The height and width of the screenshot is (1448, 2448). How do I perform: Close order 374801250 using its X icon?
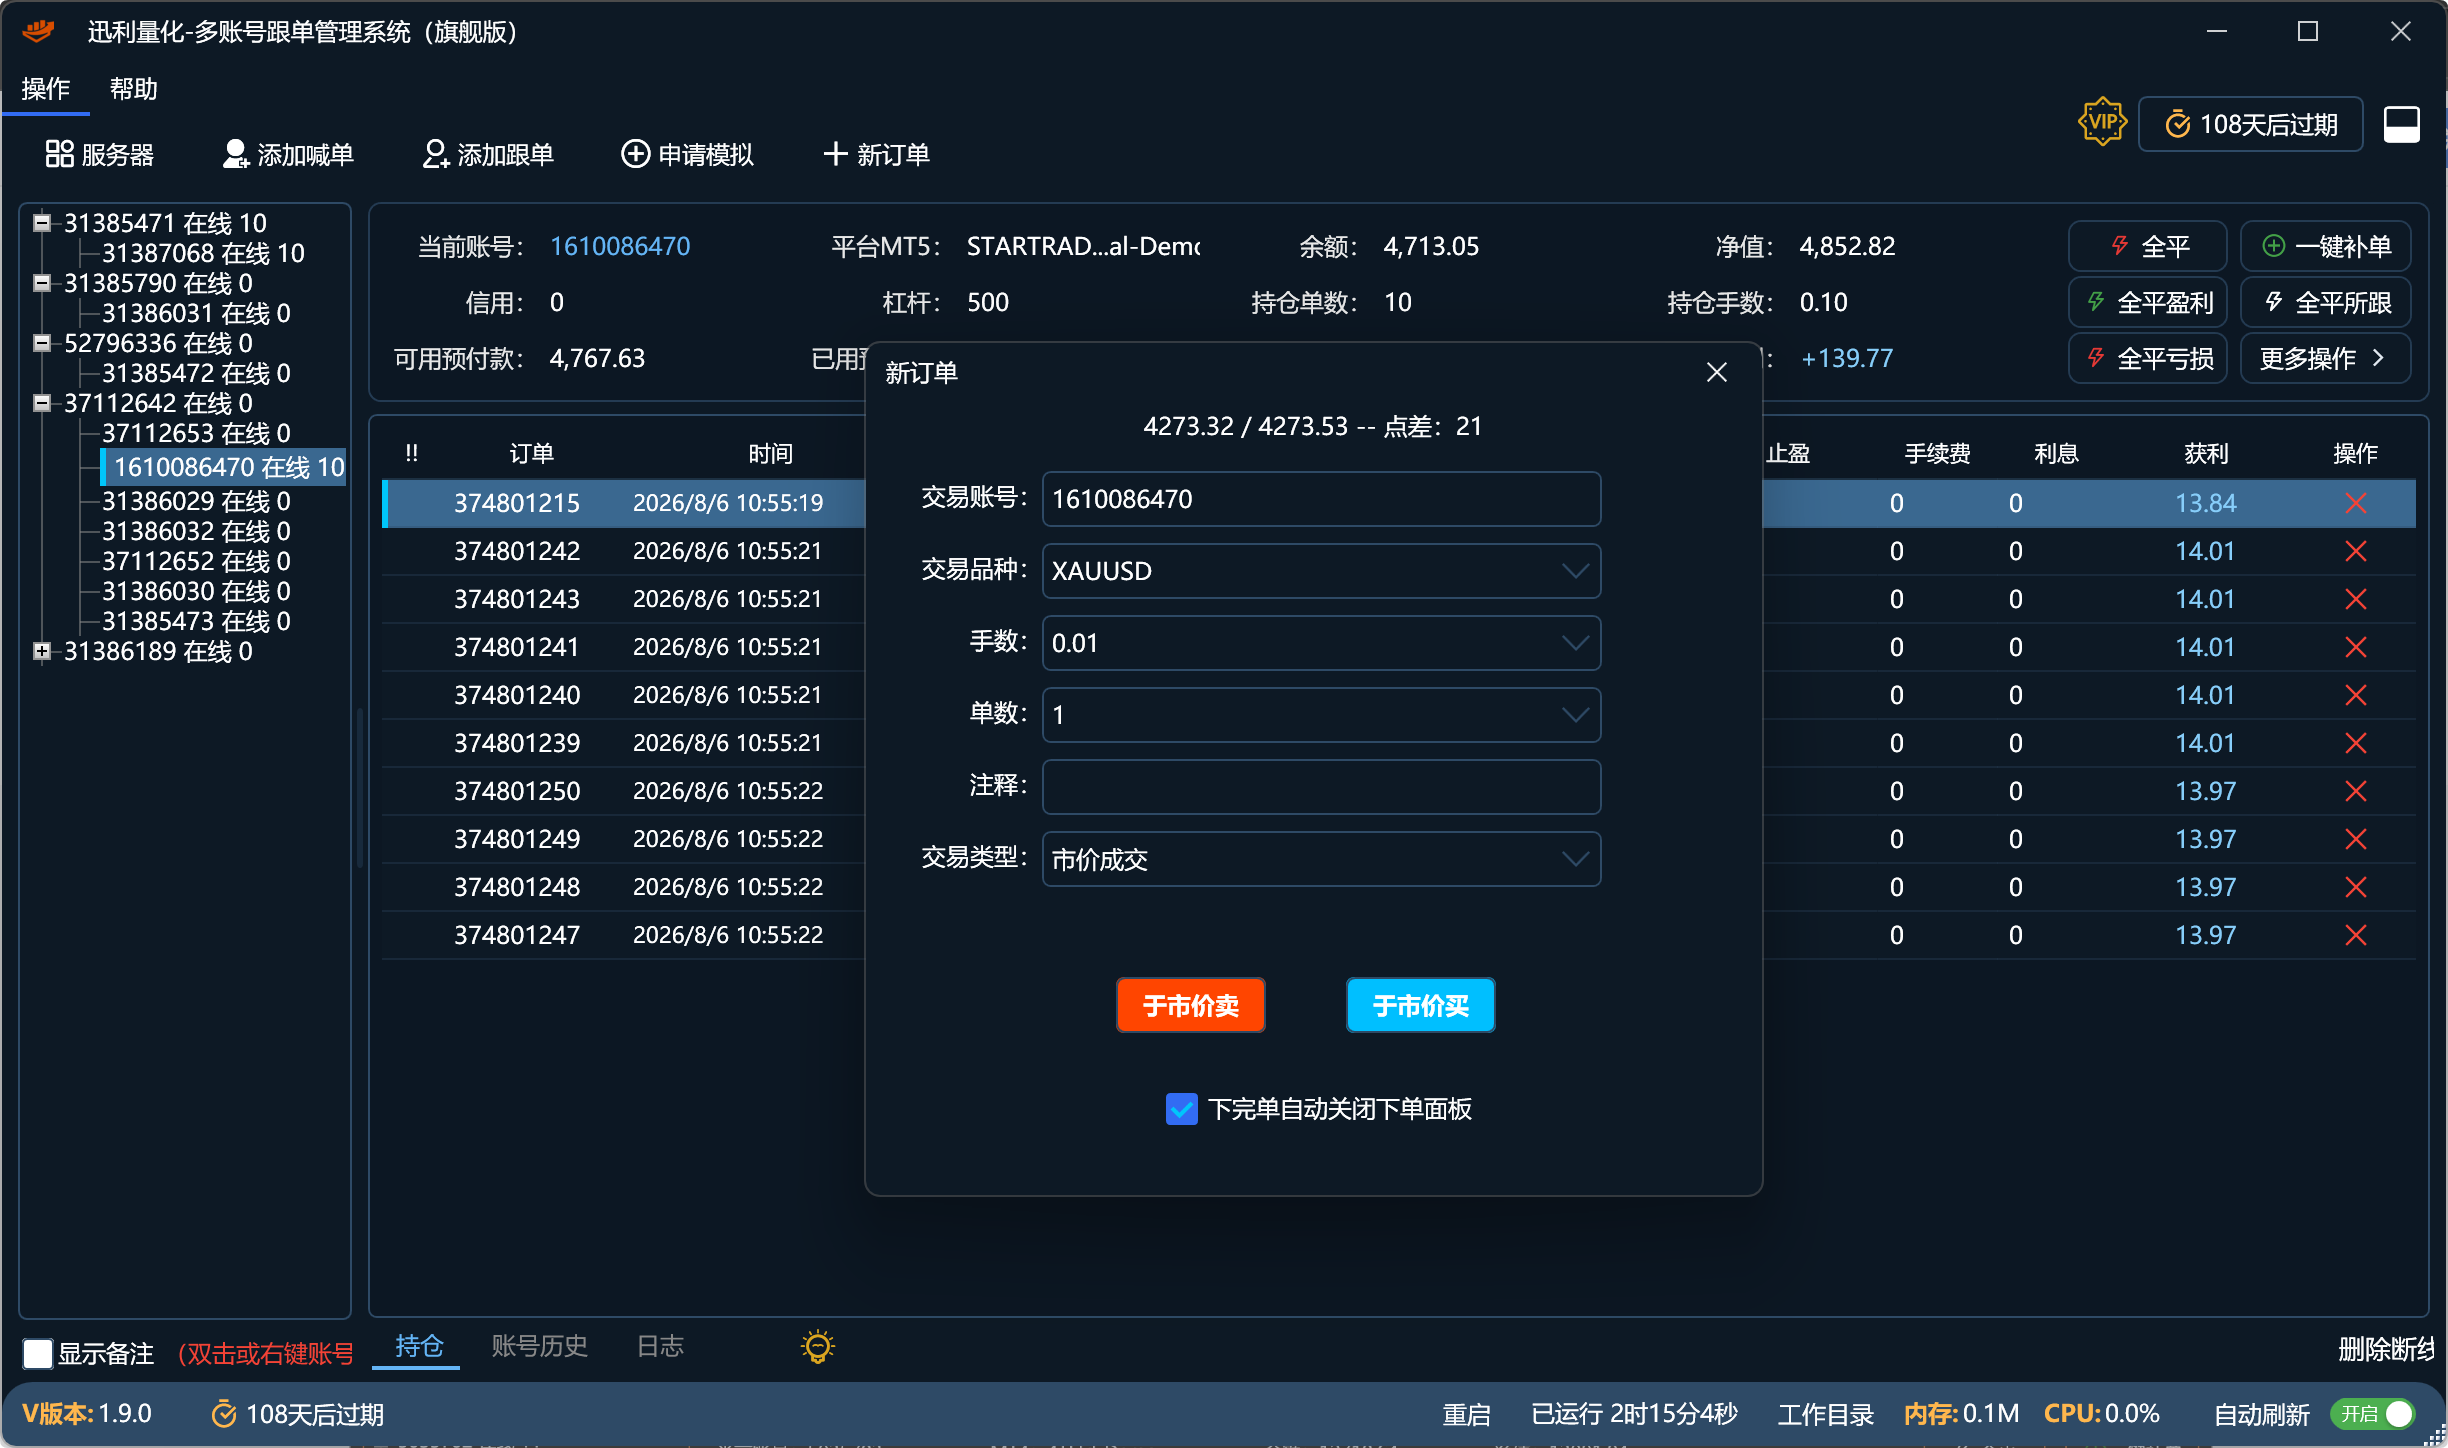coord(2355,791)
